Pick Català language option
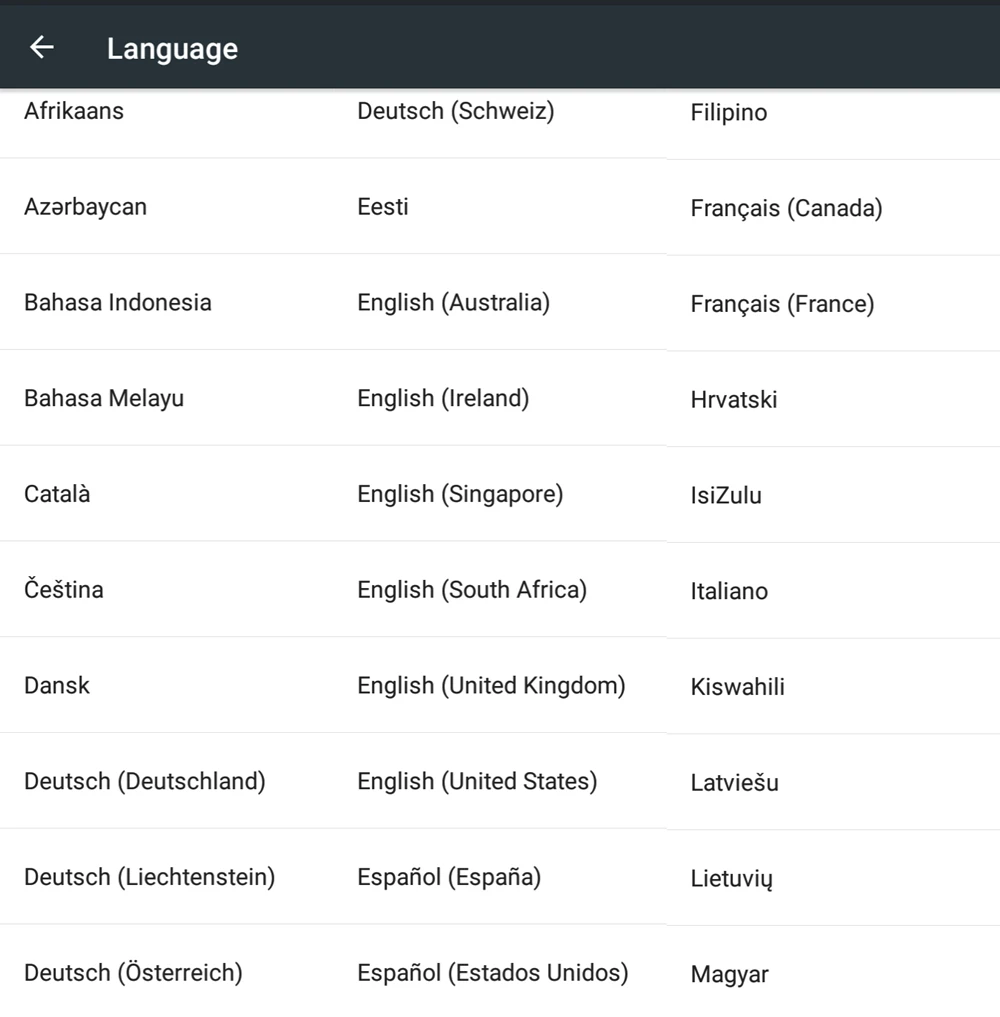 57,494
